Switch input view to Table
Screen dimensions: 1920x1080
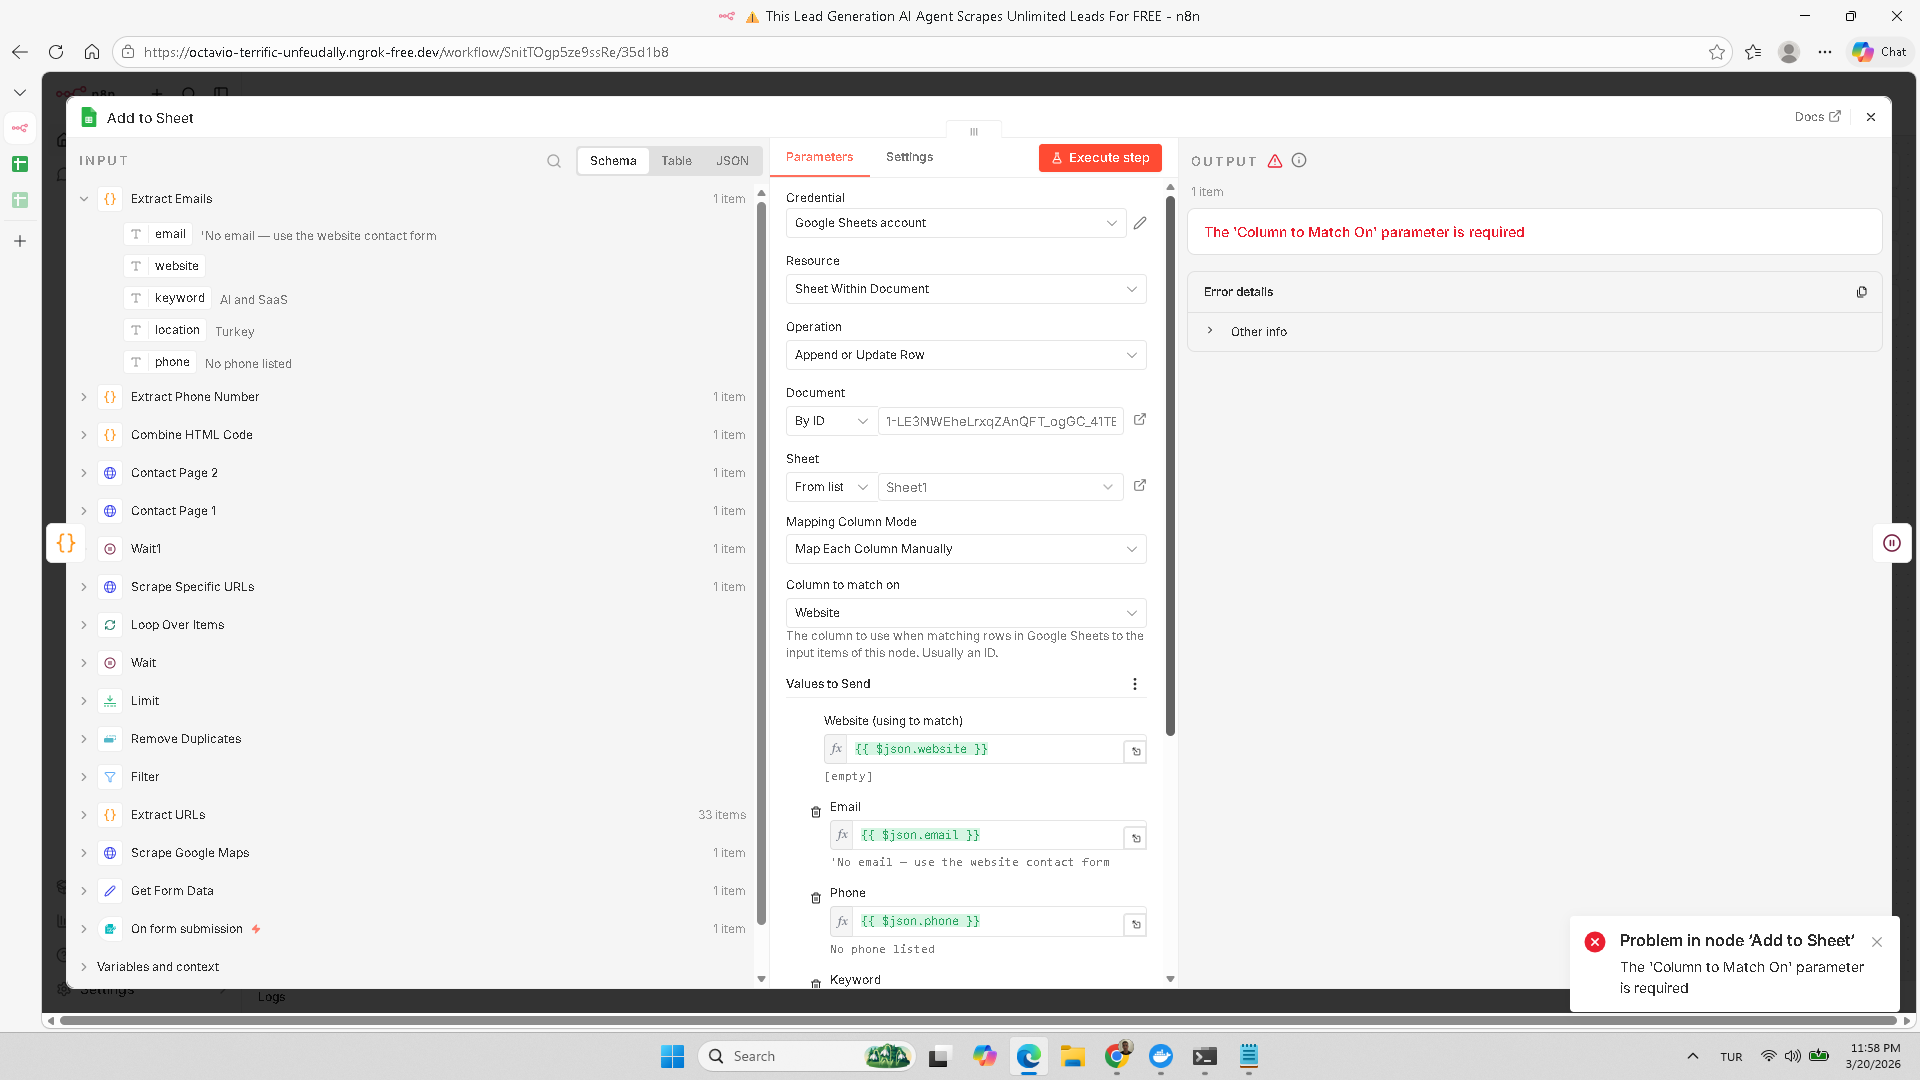(x=676, y=161)
